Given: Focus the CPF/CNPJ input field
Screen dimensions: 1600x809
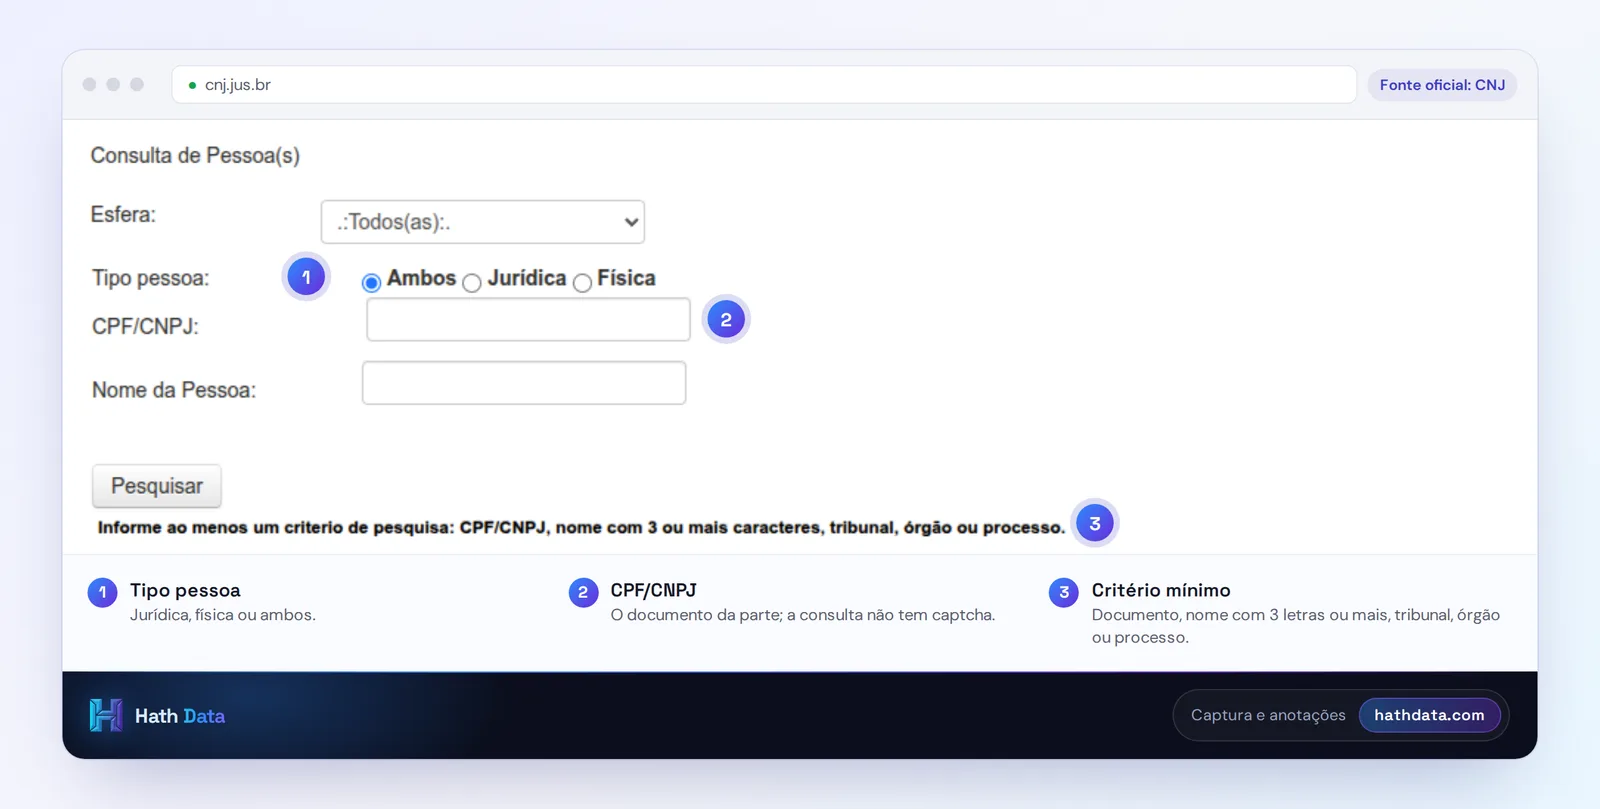Looking at the screenshot, I should pos(528,320).
